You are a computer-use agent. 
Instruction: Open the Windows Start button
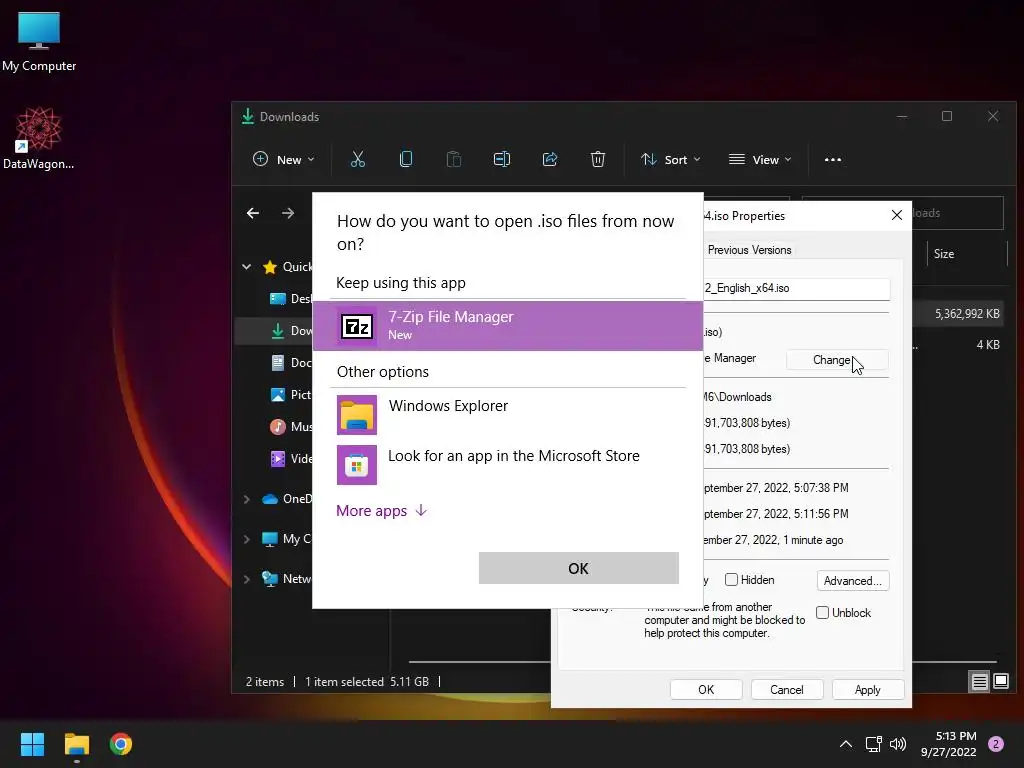pos(32,744)
